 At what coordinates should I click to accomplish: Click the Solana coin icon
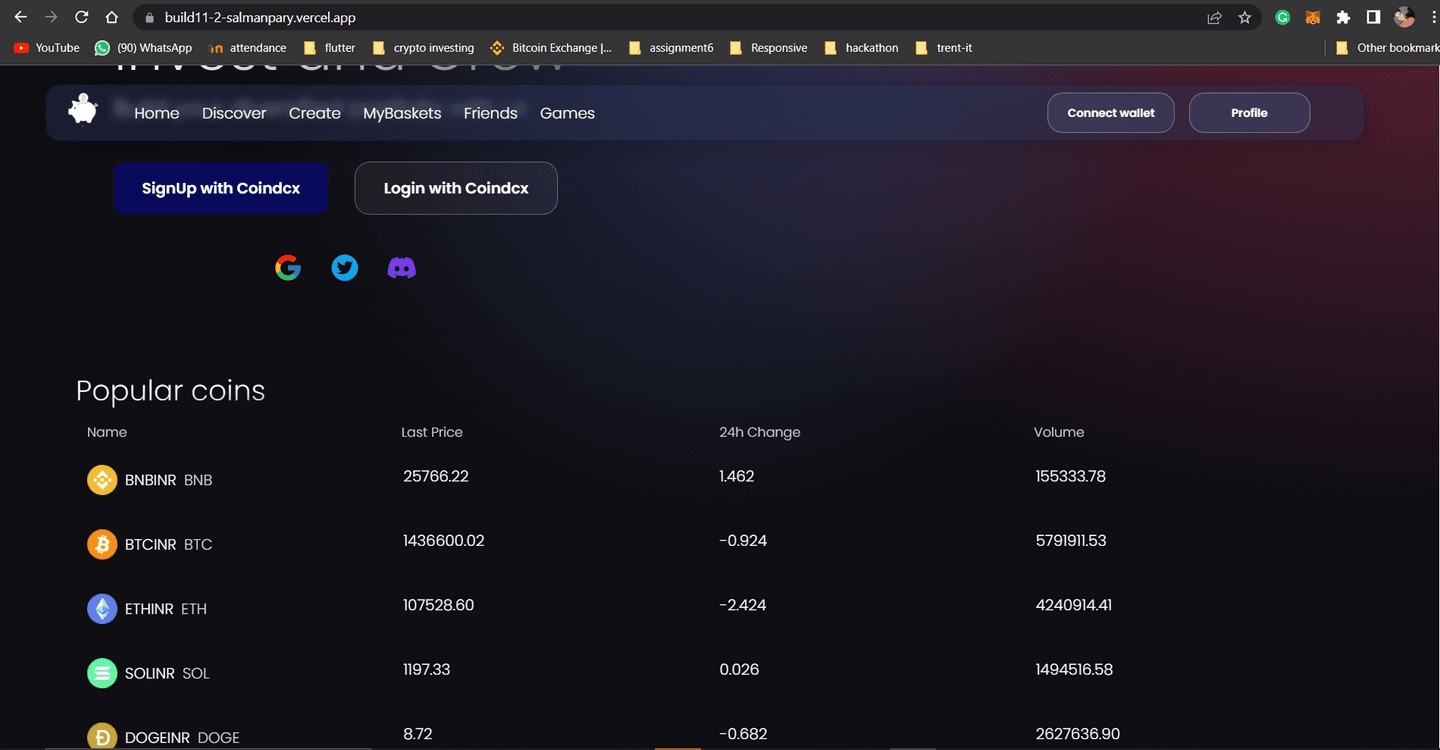click(x=102, y=673)
